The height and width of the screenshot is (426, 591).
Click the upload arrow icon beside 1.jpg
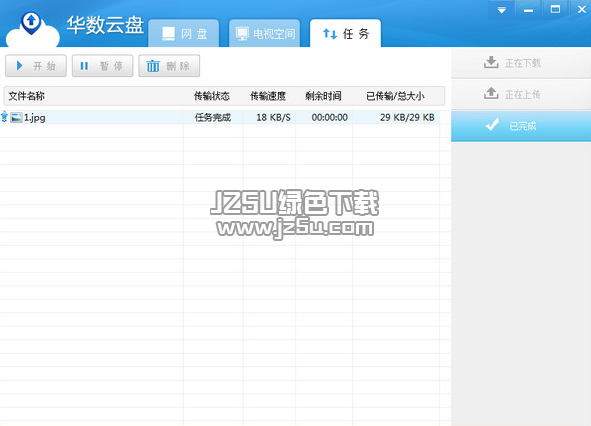tap(4, 117)
